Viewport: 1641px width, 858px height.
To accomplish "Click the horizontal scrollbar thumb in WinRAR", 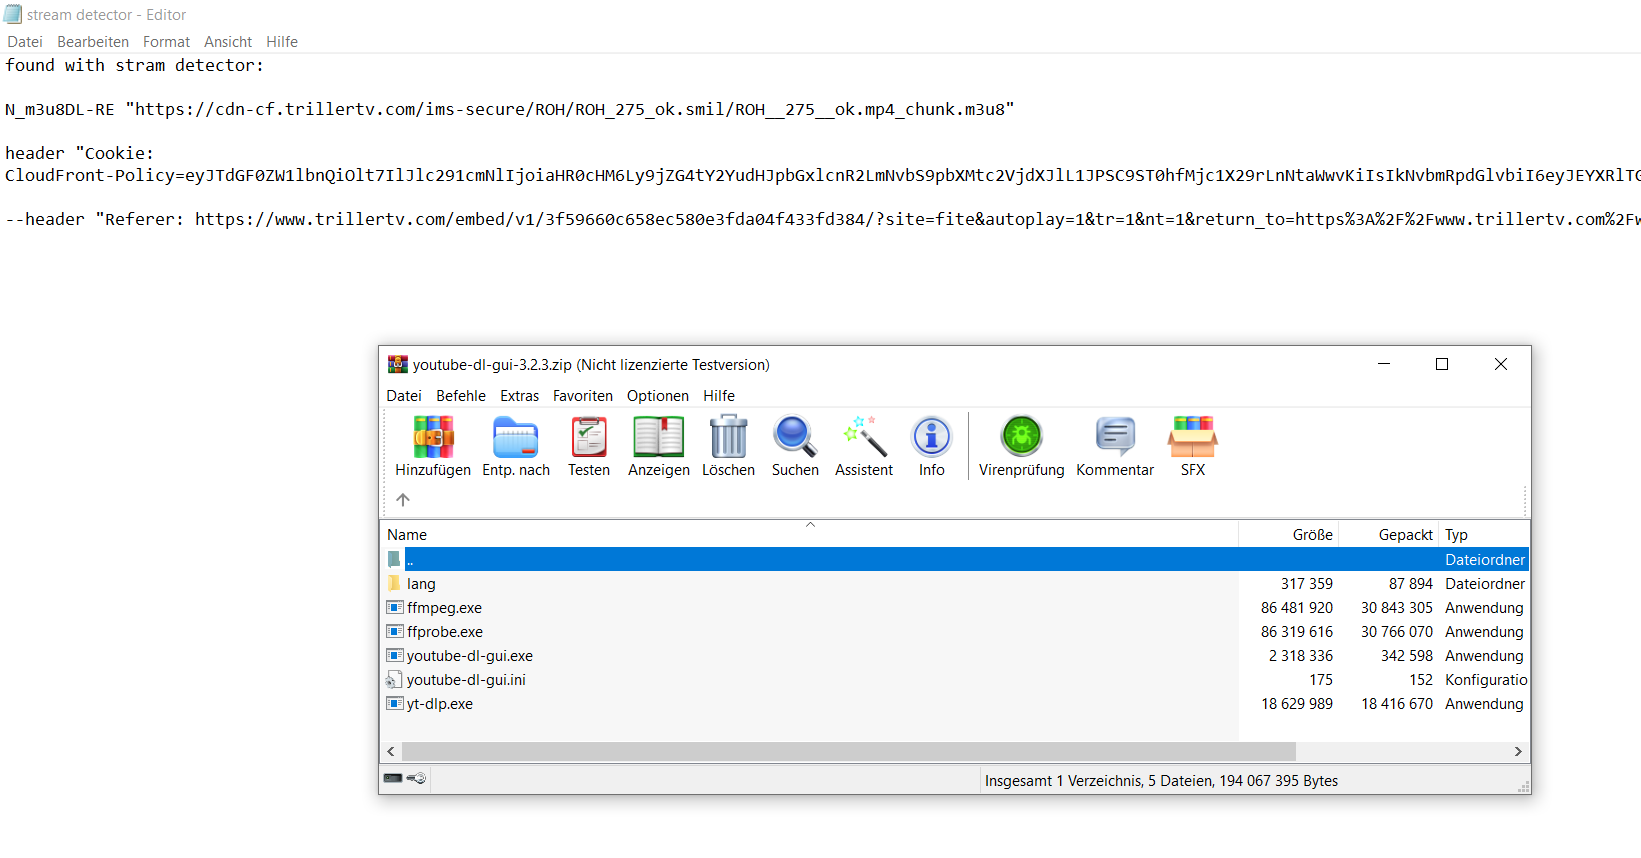I will tap(848, 751).
